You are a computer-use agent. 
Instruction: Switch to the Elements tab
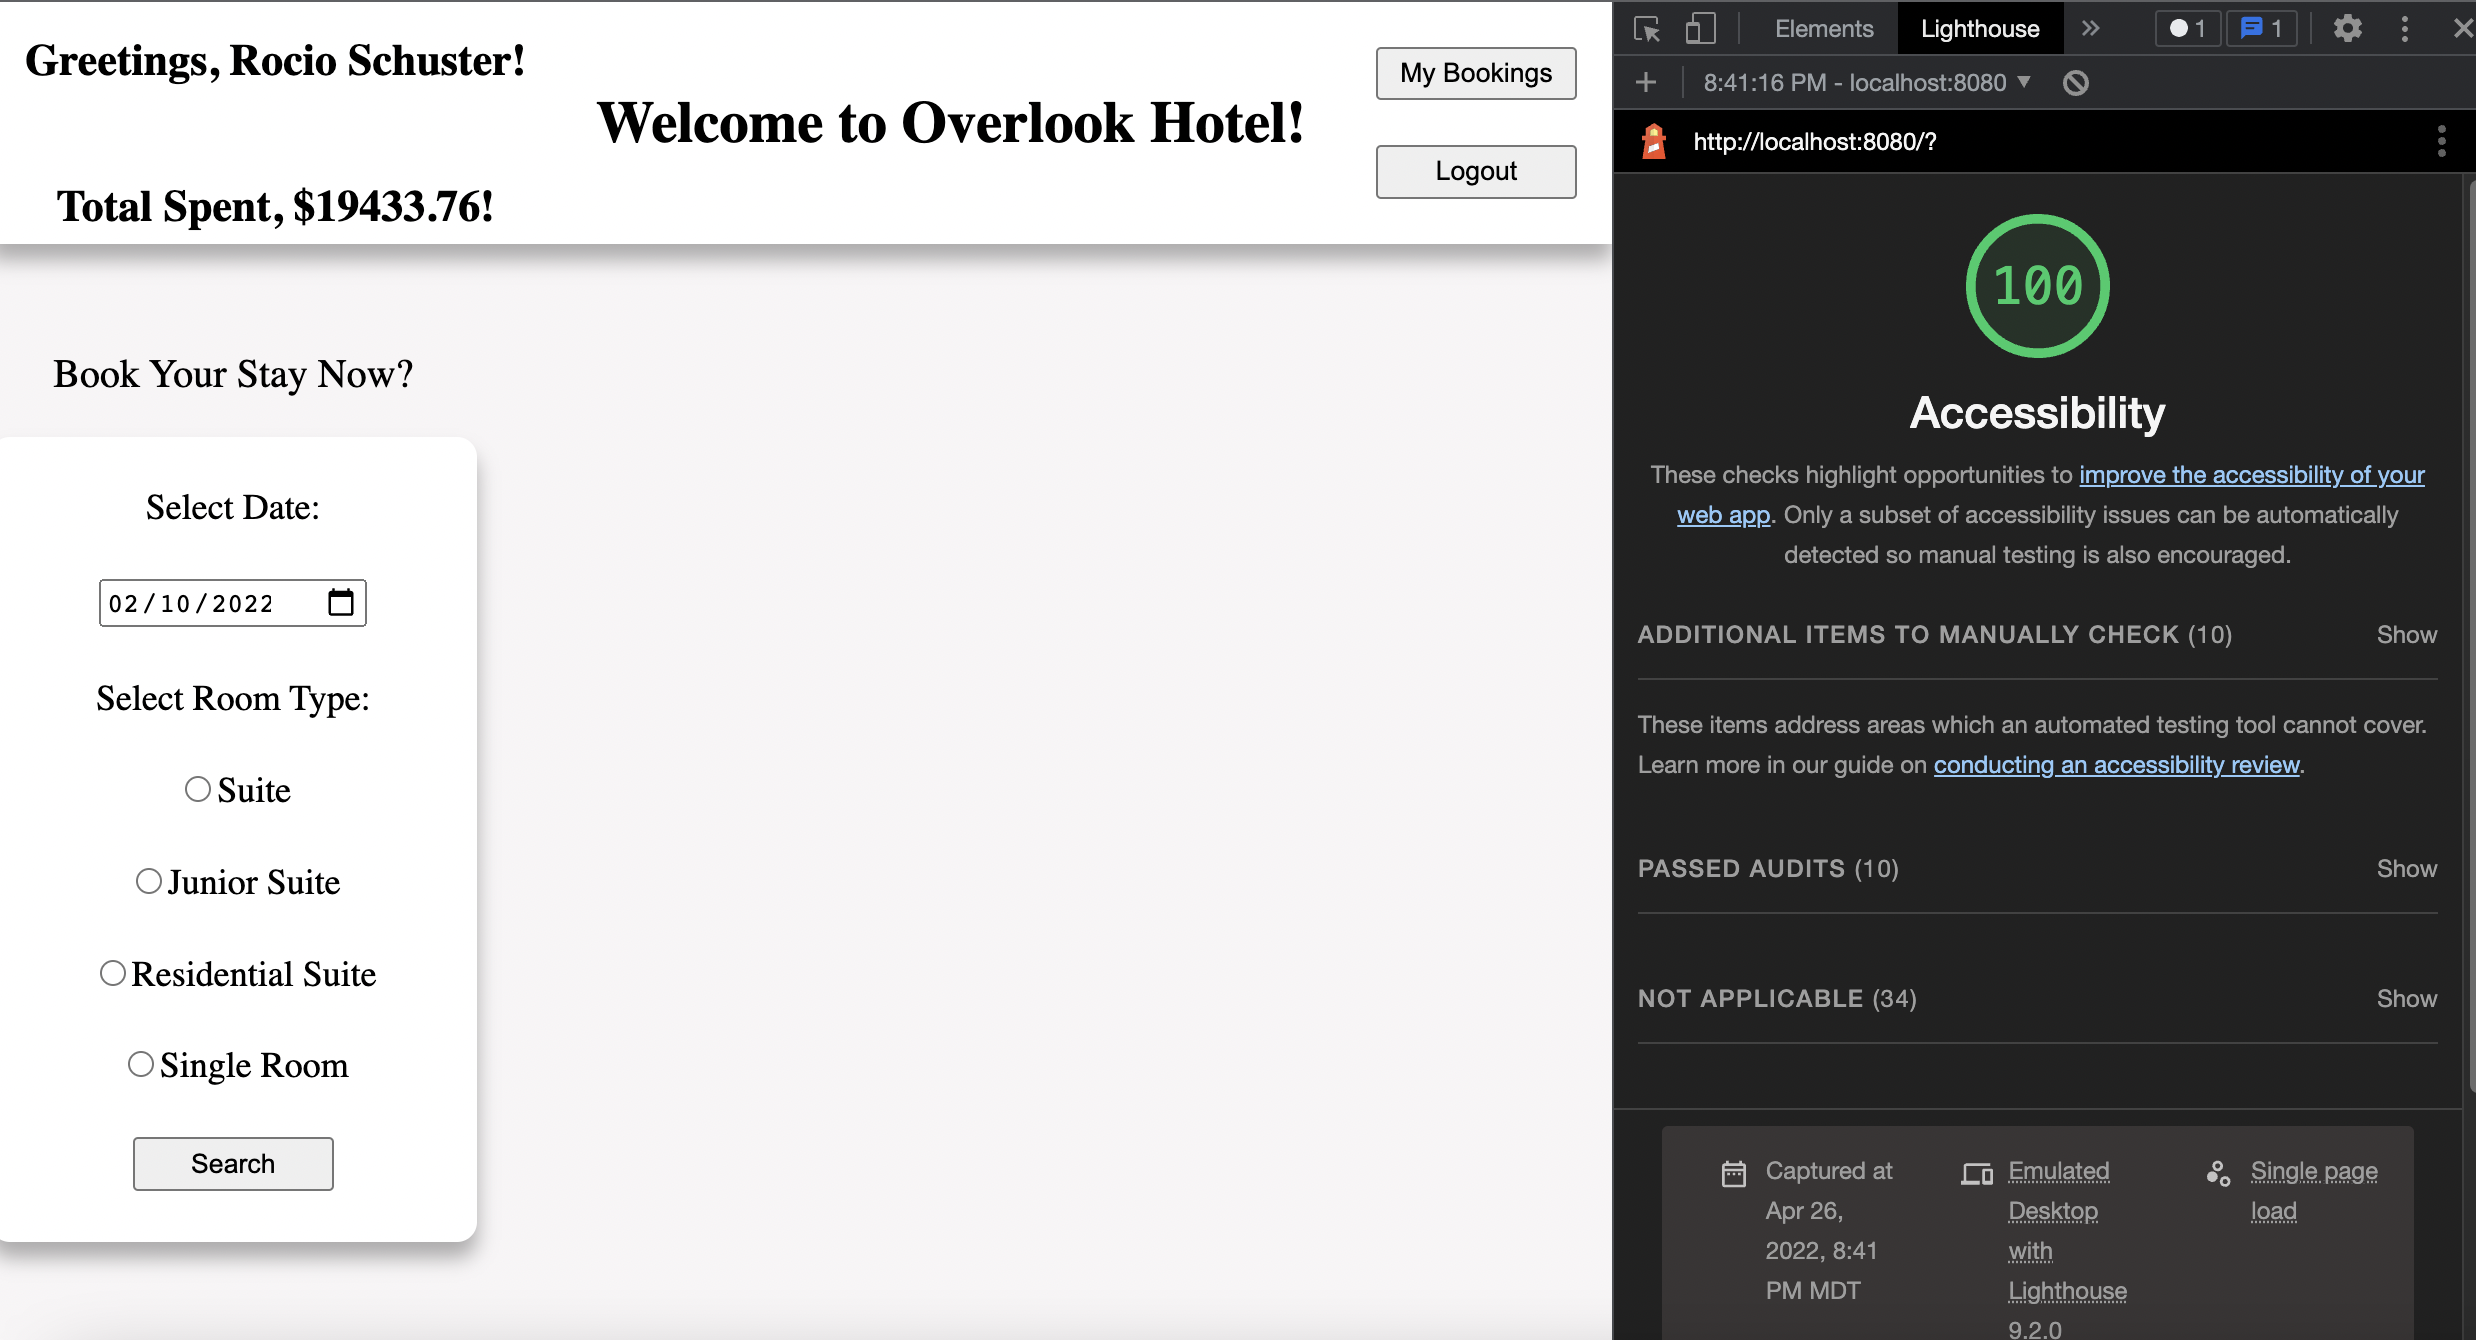(x=1823, y=28)
